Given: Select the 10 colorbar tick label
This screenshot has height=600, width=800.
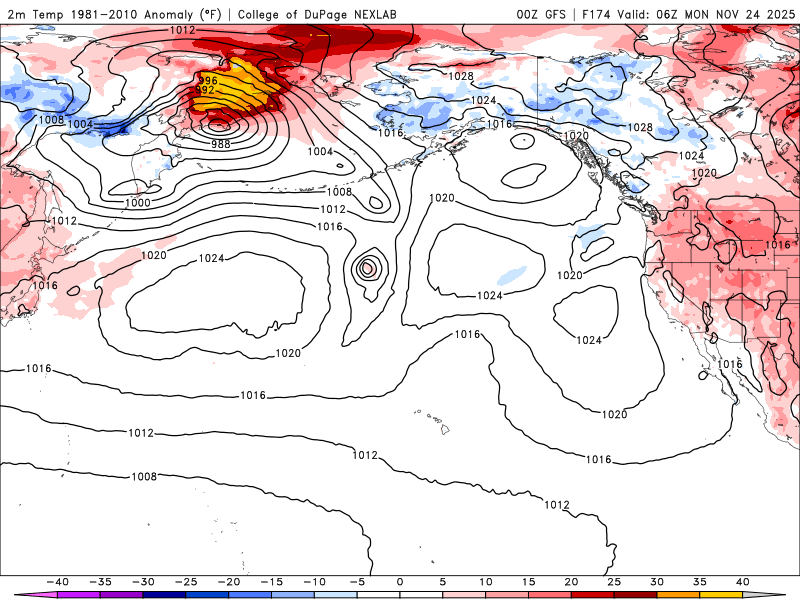Looking at the screenshot, I should pyautogui.click(x=486, y=582).
